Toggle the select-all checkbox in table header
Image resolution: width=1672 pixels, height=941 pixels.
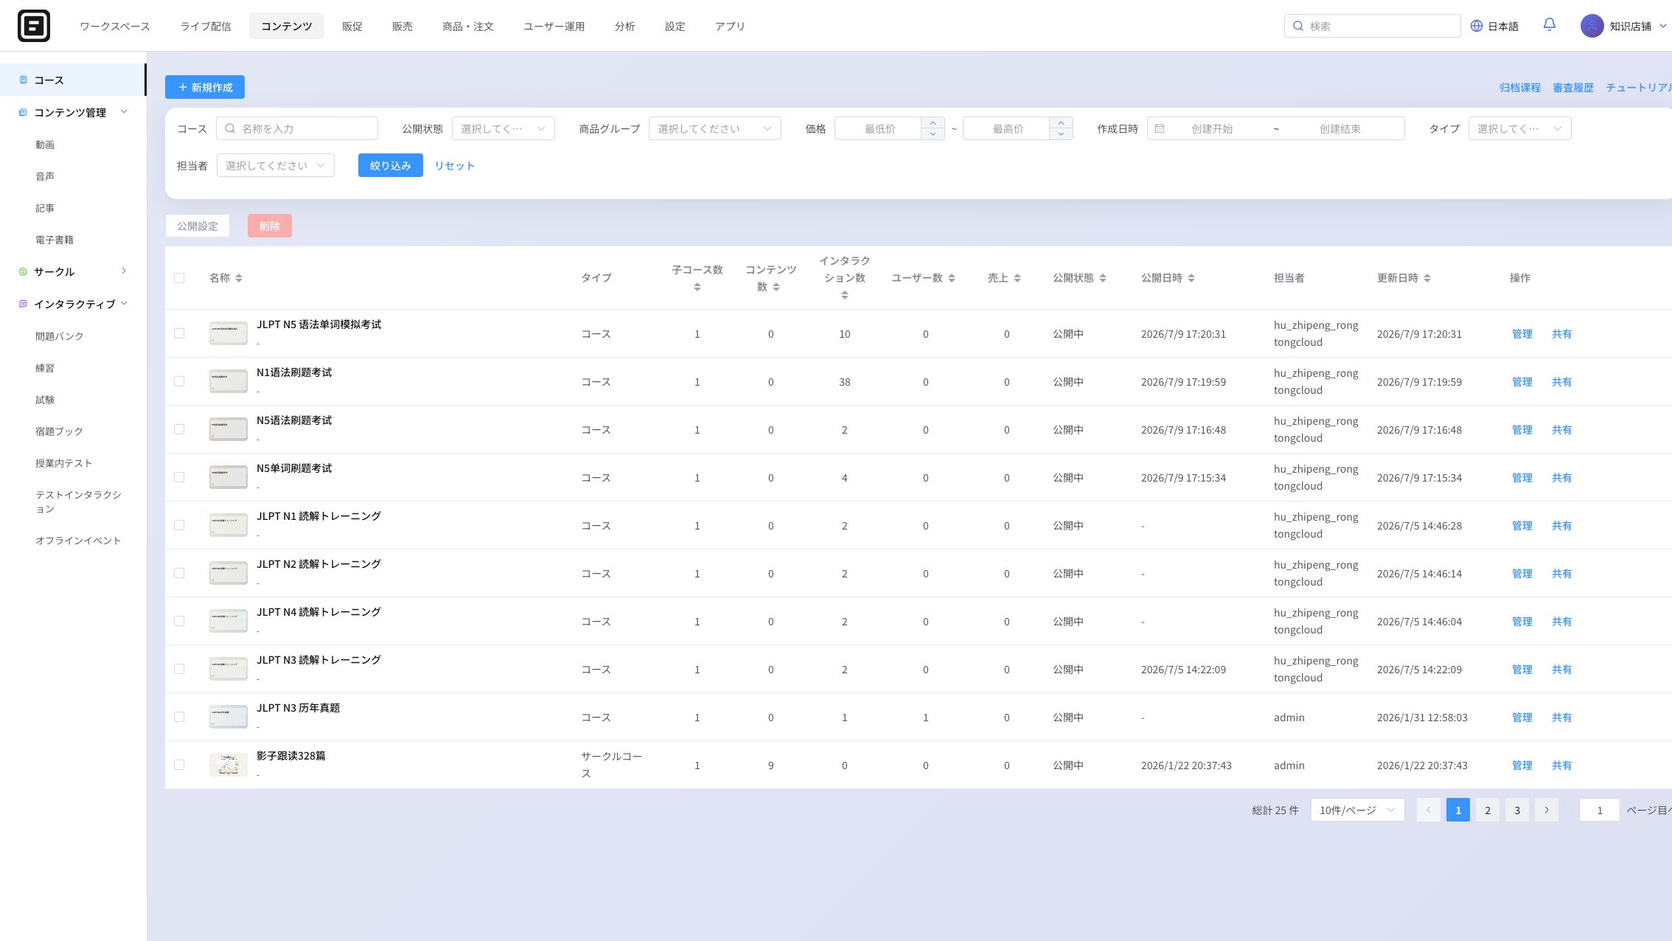179,278
